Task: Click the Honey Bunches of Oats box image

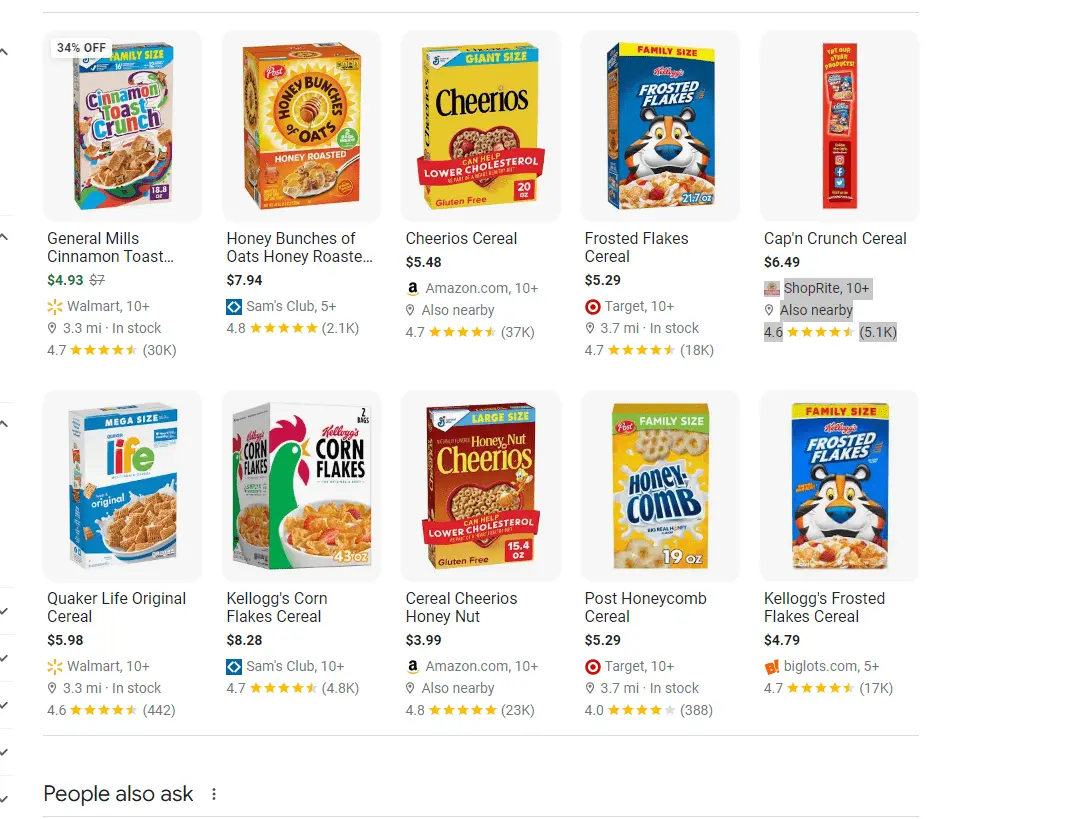Action: 301,125
